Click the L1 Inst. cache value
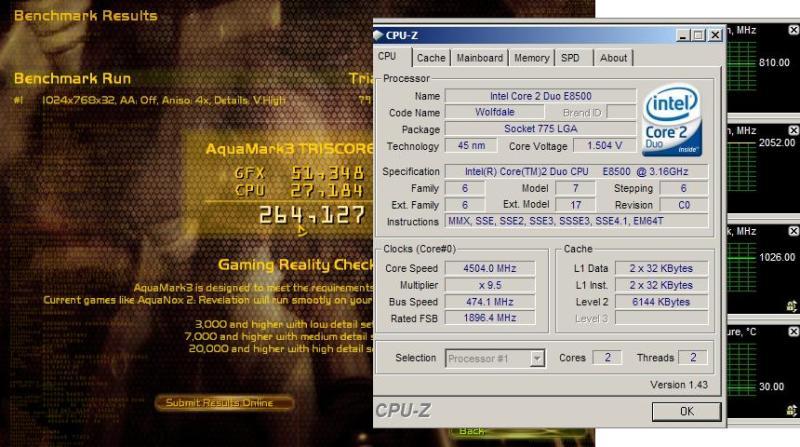This screenshot has width=800, height=447. tap(661, 285)
